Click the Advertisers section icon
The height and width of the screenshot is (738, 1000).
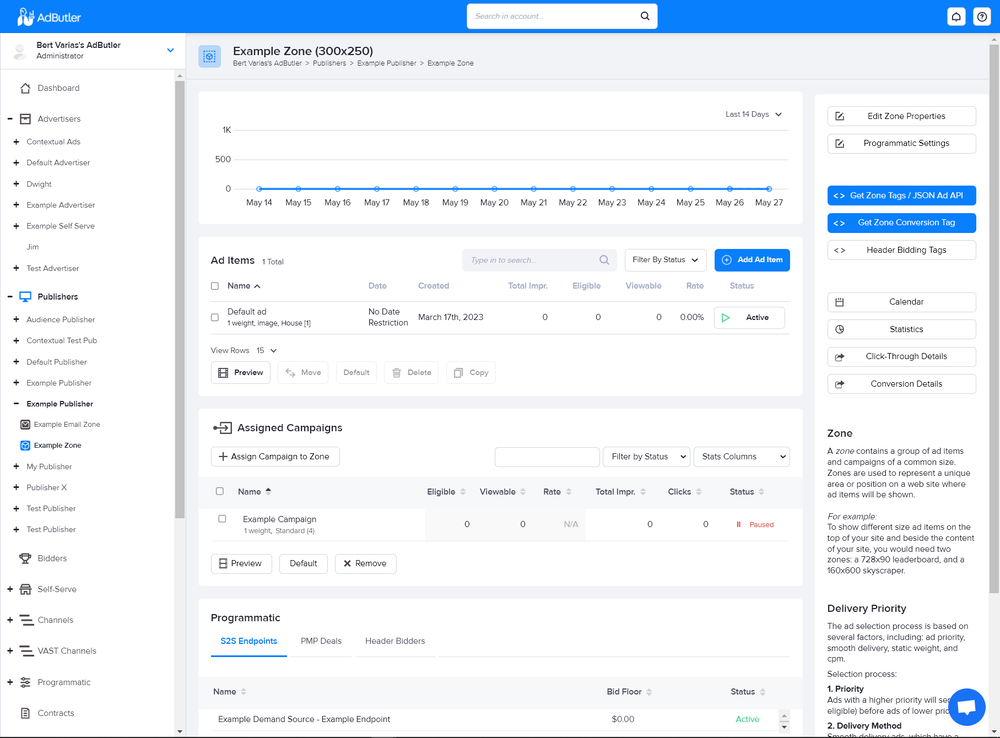[x=26, y=119]
